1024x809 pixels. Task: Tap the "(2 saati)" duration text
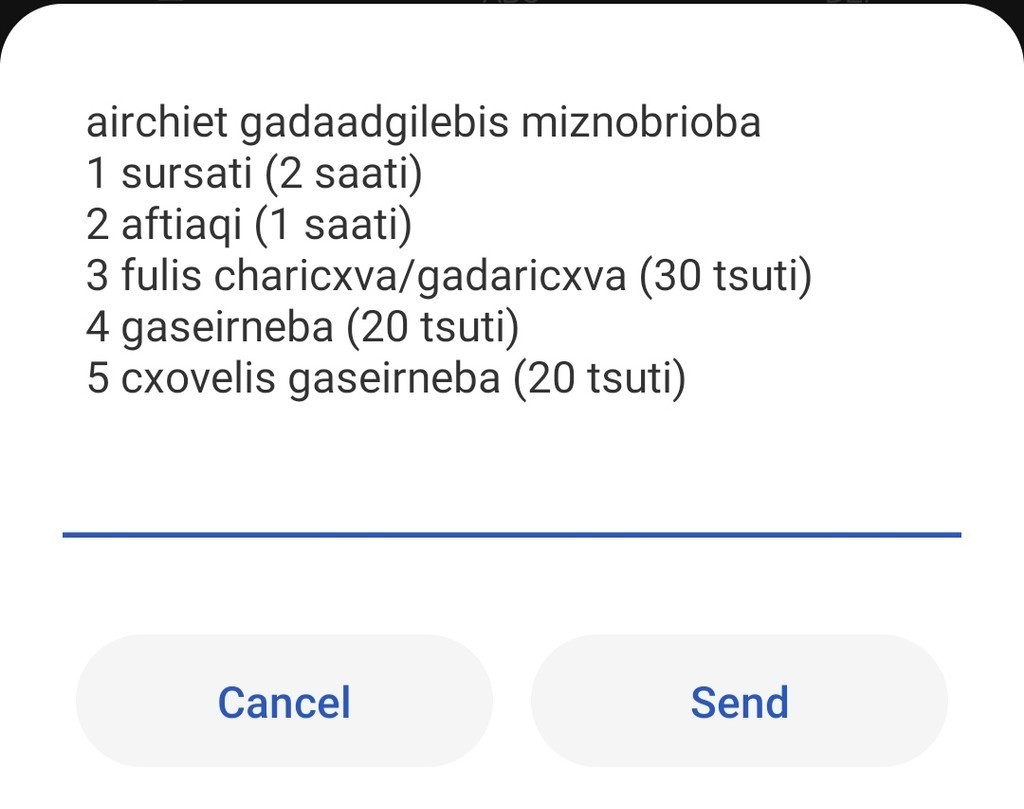click(x=343, y=175)
